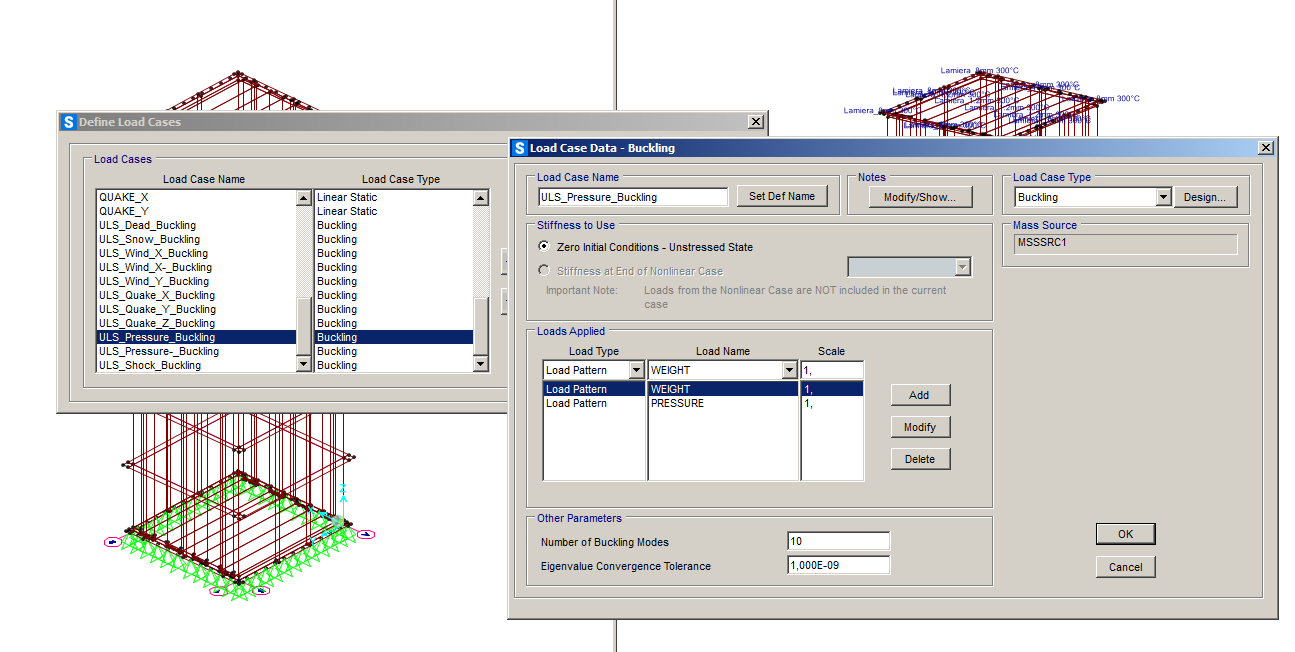The image size is (1295, 652).
Task: Expand the Load Name WEIGHT dropdown
Action: (789, 370)
